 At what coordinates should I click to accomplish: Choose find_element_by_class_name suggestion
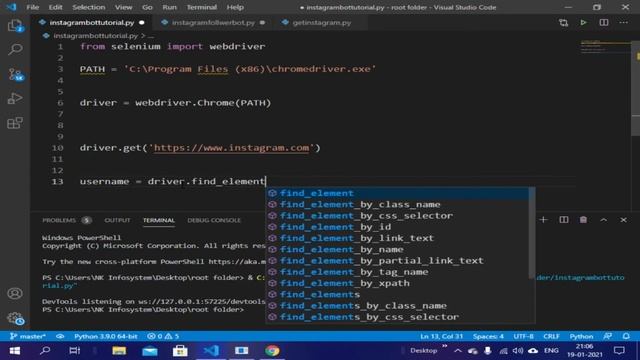[x=398, y=204]
